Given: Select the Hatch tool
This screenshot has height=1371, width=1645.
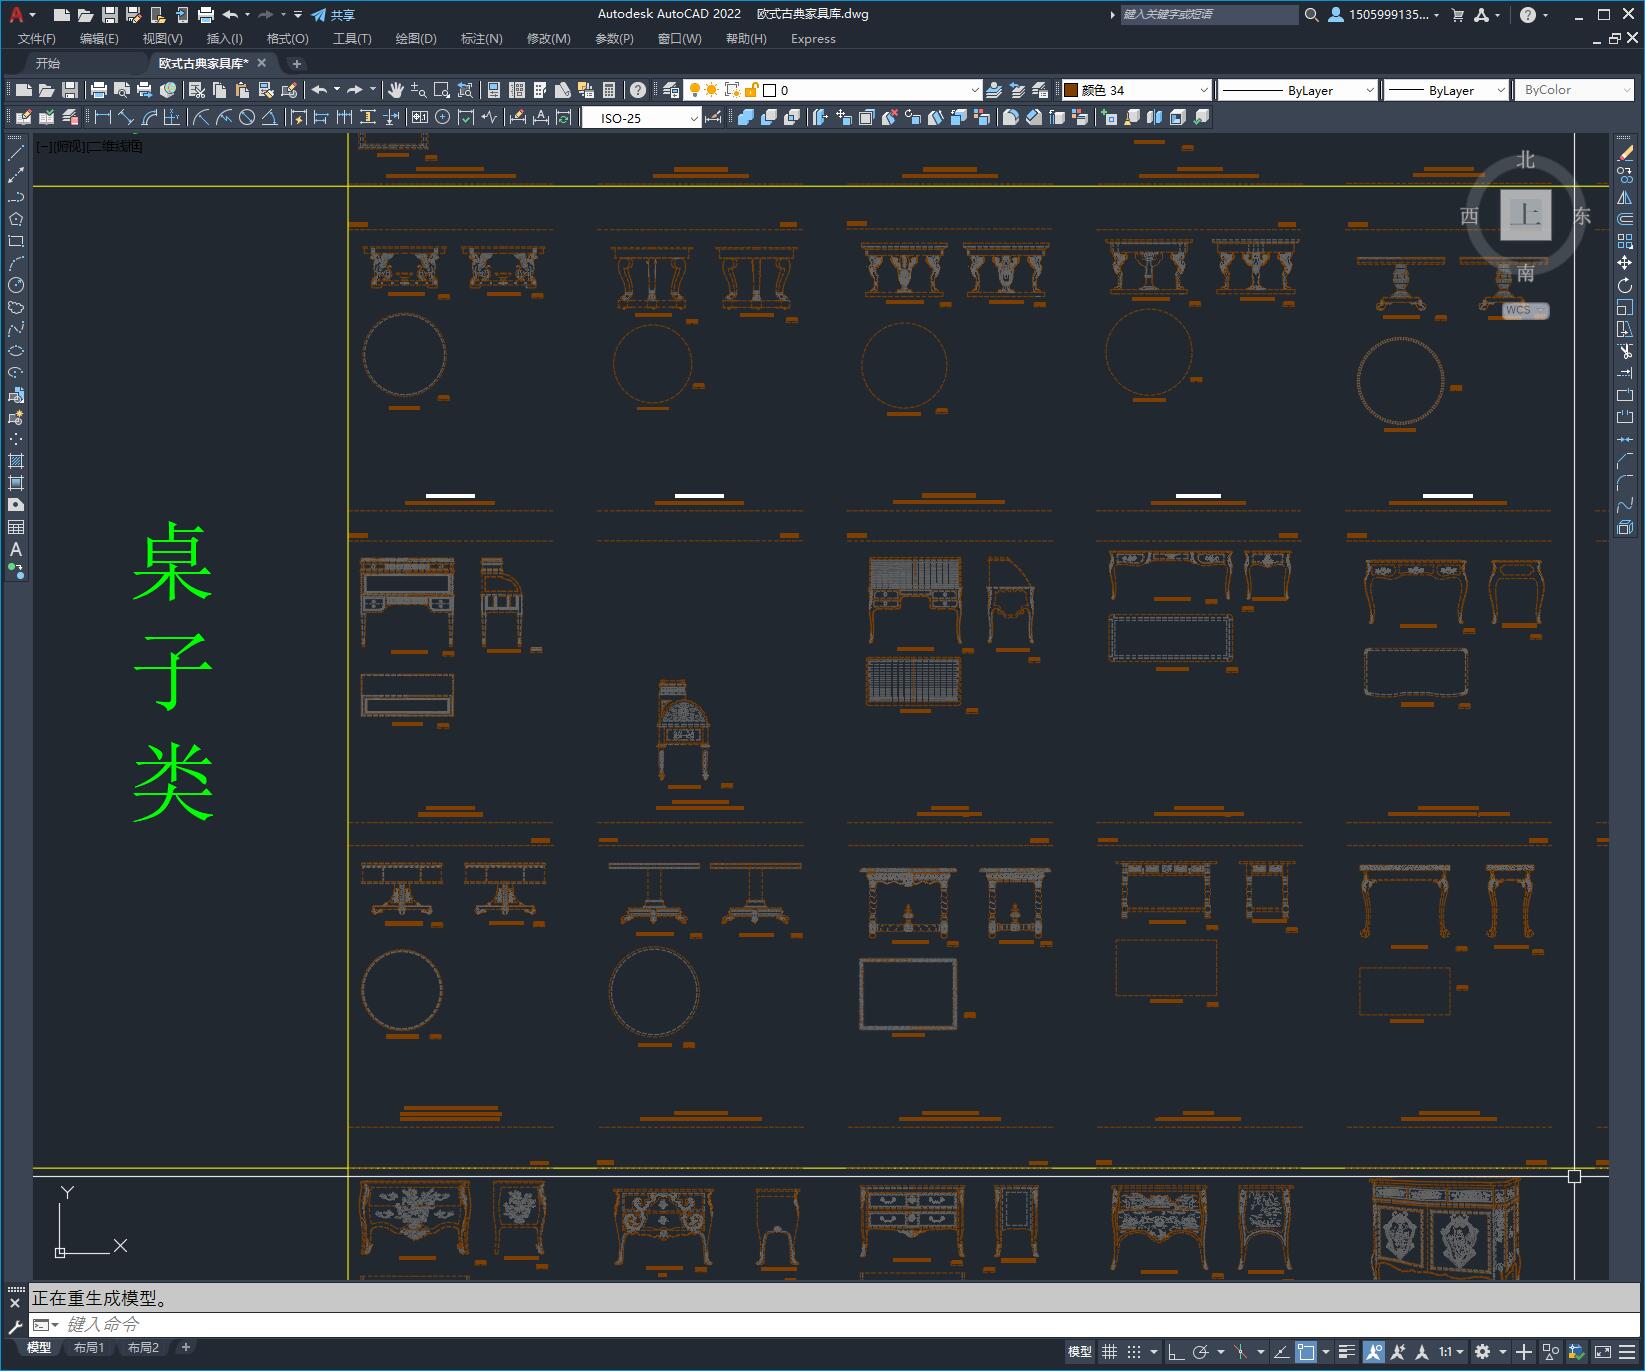Looking at the screenshot, I should (x=16, y=461).
